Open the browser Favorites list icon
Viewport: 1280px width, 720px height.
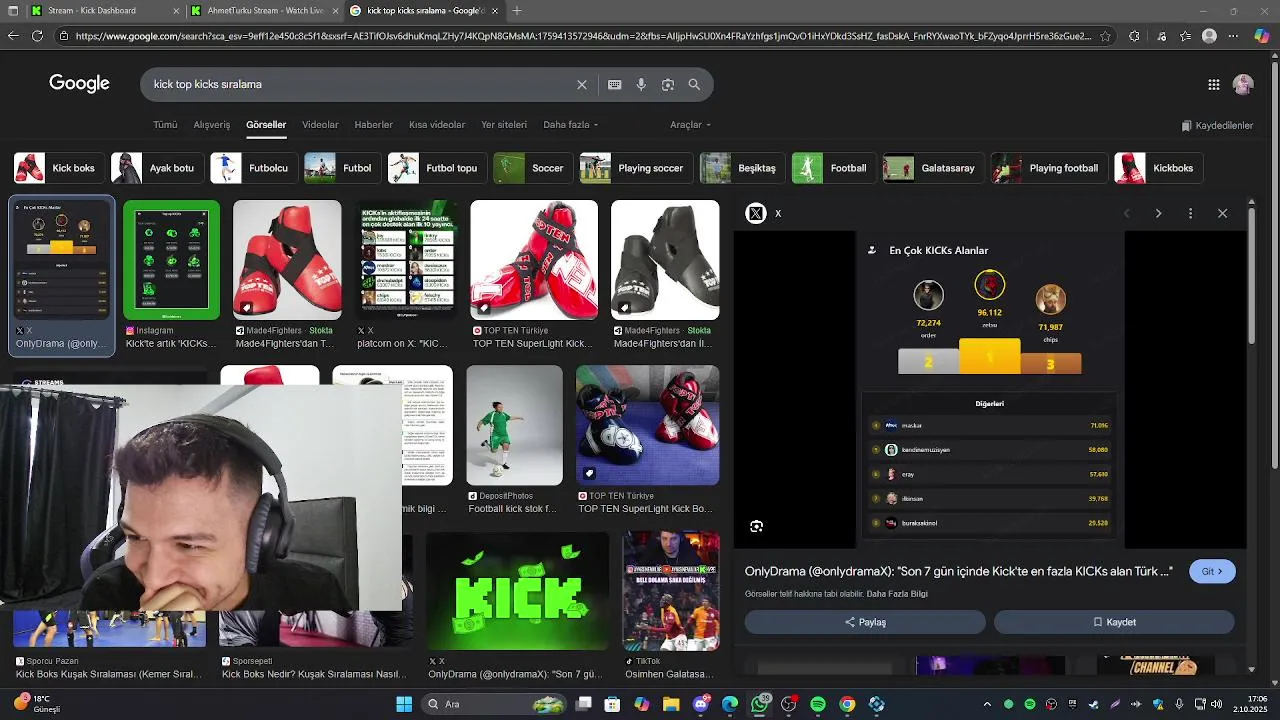(1185, 36)
